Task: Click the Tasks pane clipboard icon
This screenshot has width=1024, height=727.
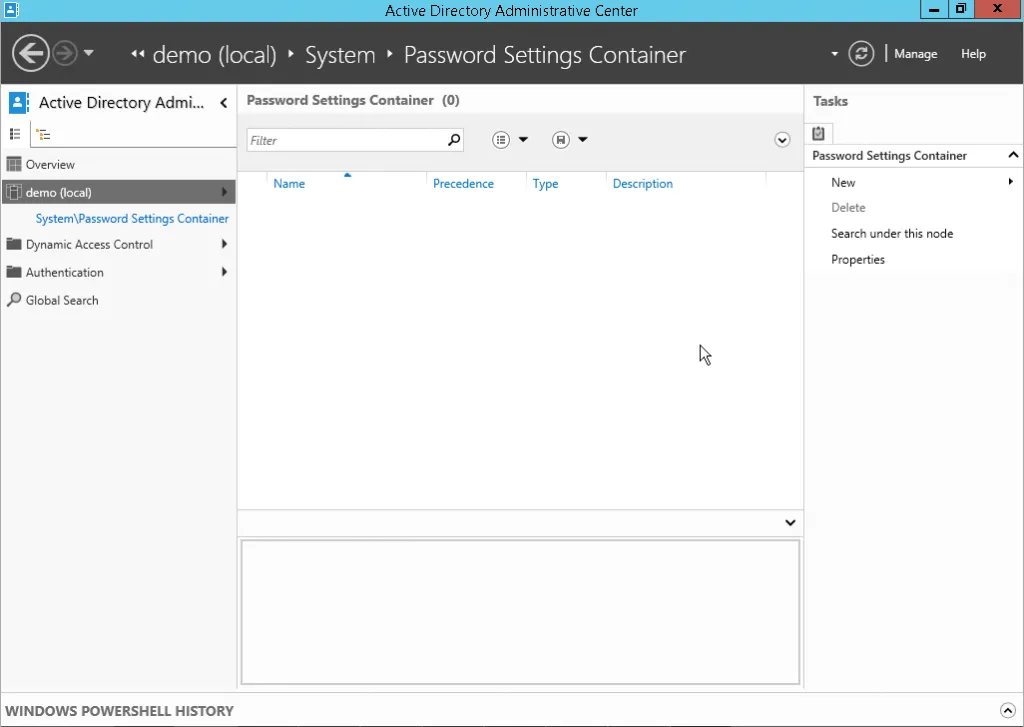Action: click(818, 132)
